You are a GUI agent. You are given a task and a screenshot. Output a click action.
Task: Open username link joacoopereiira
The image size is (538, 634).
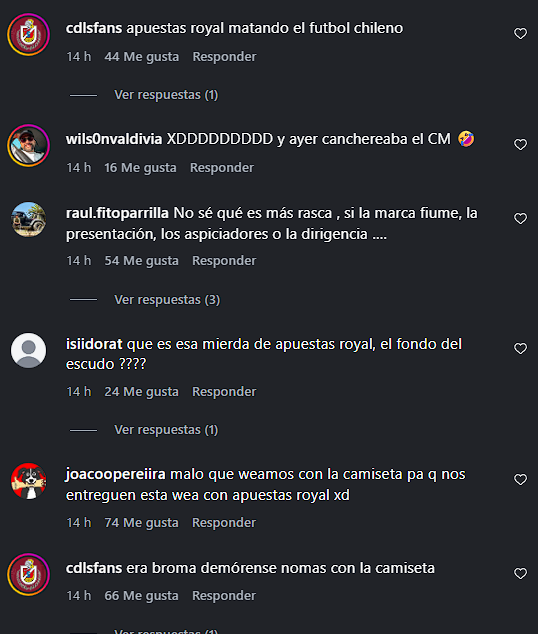coord(116,474)
